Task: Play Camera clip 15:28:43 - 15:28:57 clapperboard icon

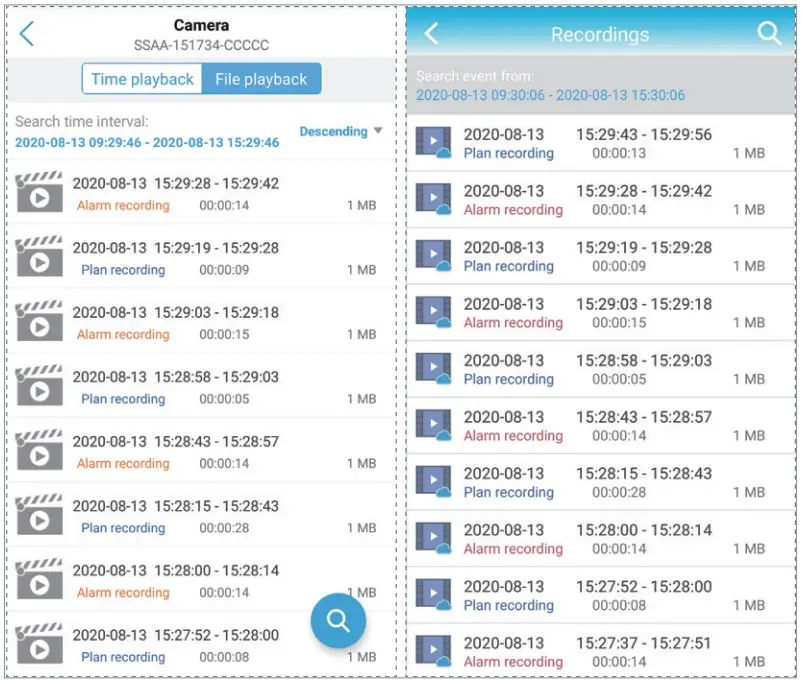Action: [x=39, y=450]
